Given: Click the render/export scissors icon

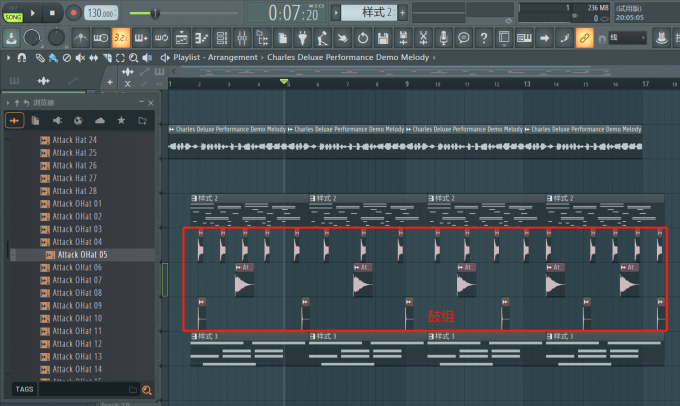Looking at the screenshot, I should [423, 38].
